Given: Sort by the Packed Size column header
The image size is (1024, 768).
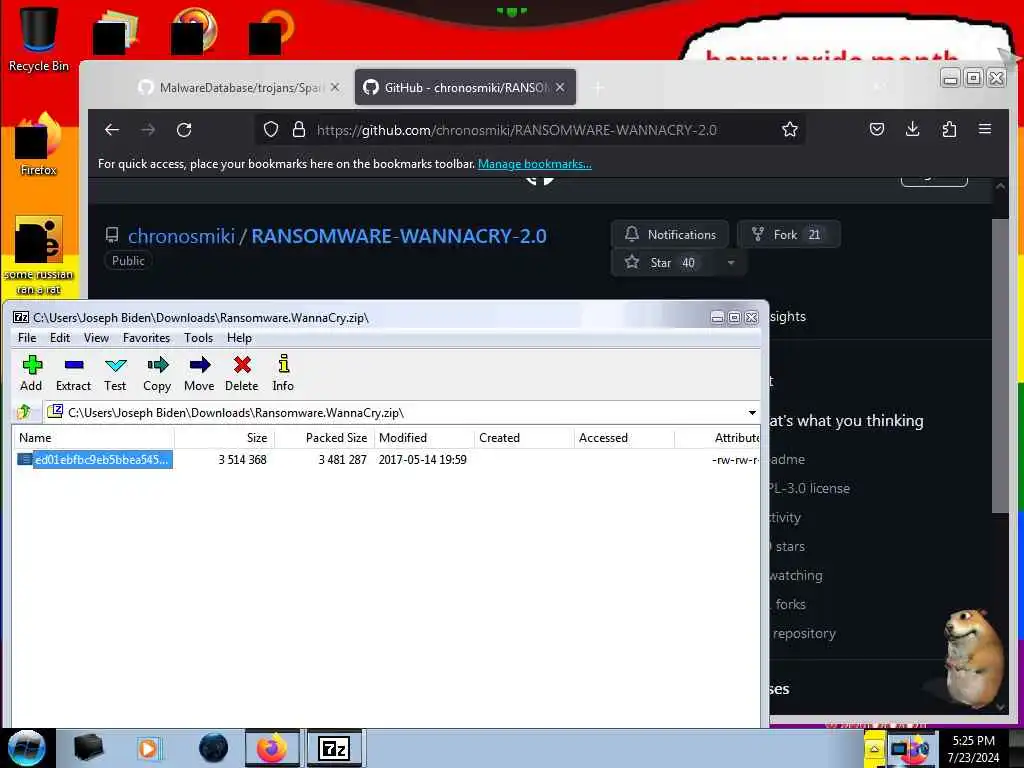Looking at the screenshot, I should [324, 438].
